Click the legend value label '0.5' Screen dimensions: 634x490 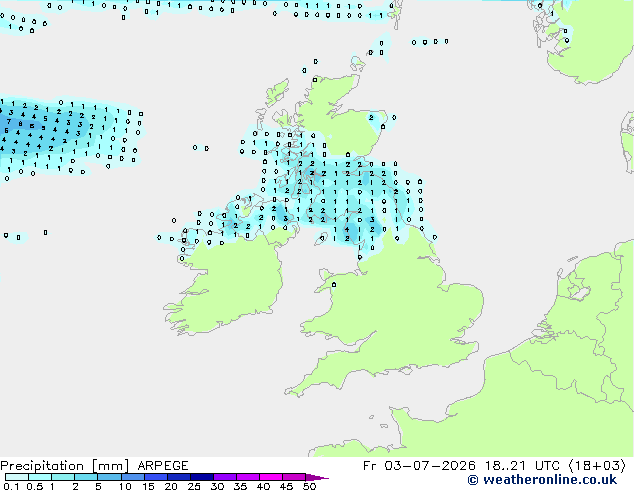pos(34,486)
